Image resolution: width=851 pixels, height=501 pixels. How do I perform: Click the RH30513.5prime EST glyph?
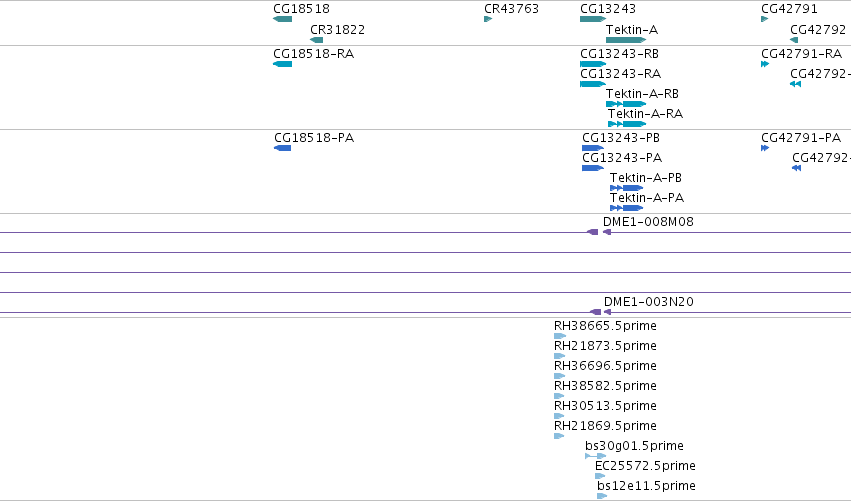[x=559, y=416]
